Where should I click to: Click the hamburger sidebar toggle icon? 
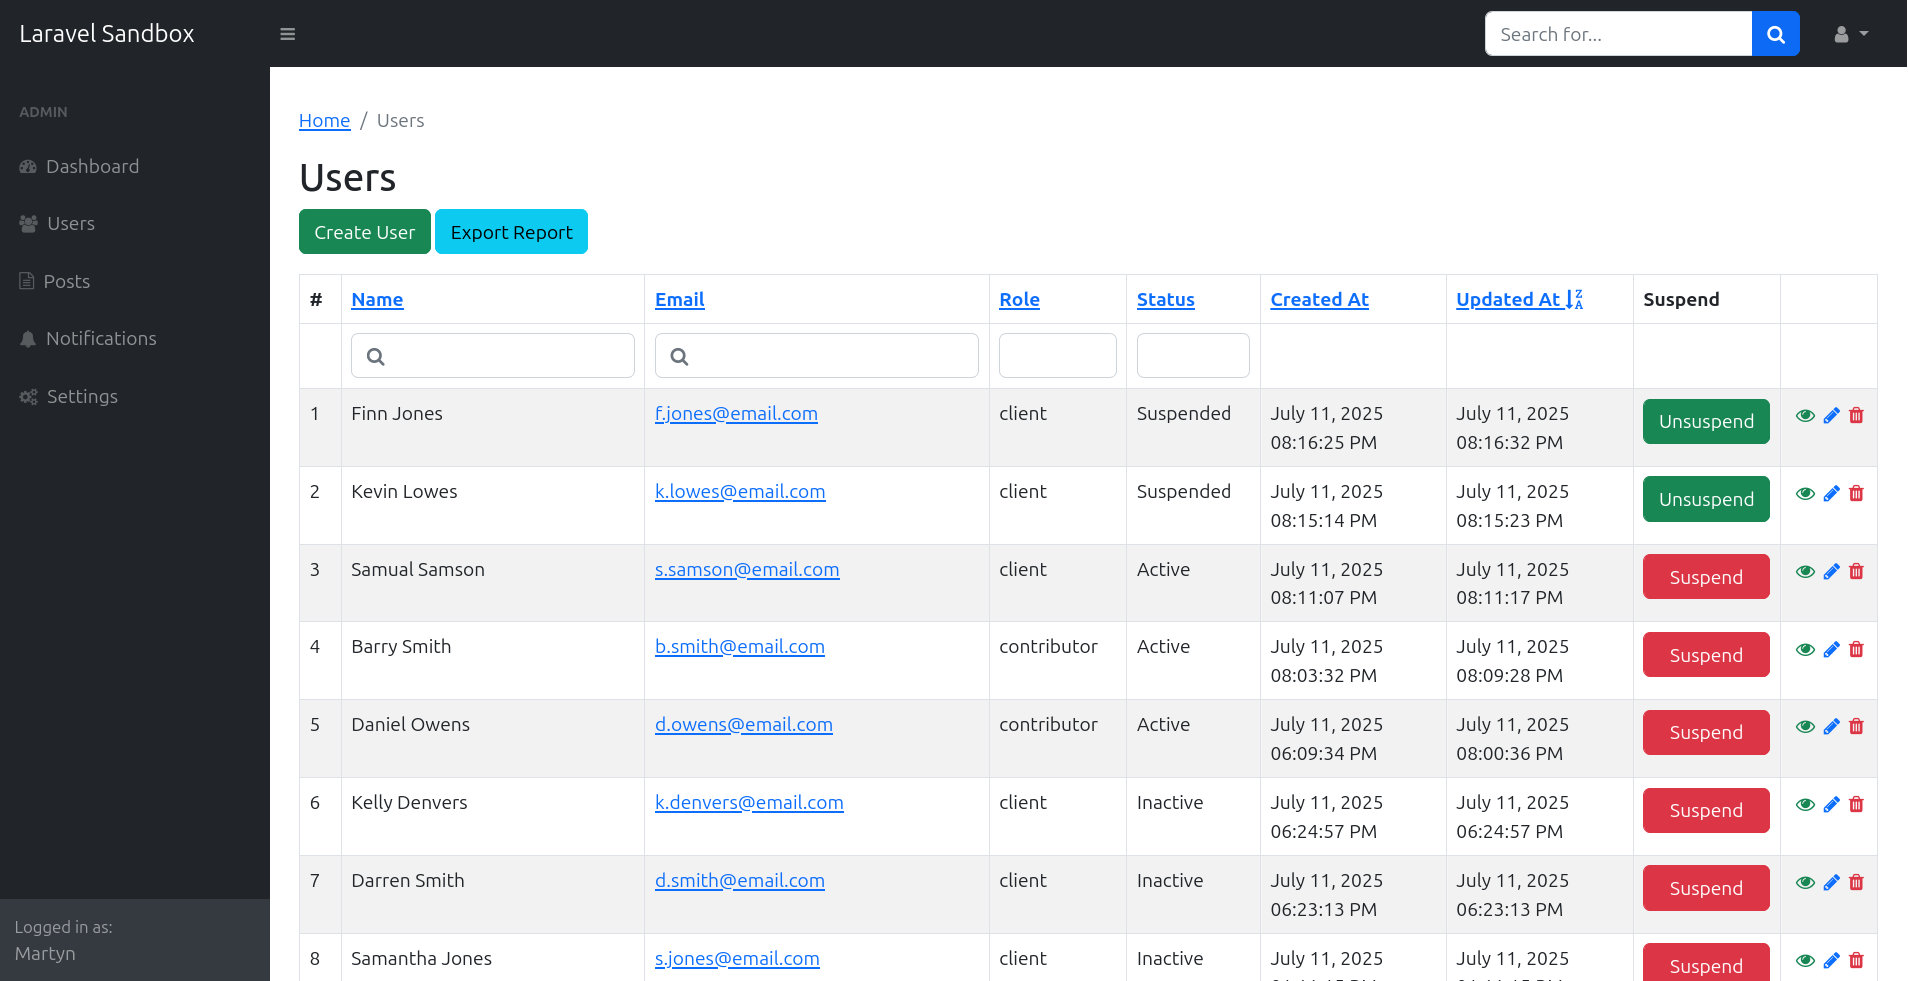coord(287,34)
